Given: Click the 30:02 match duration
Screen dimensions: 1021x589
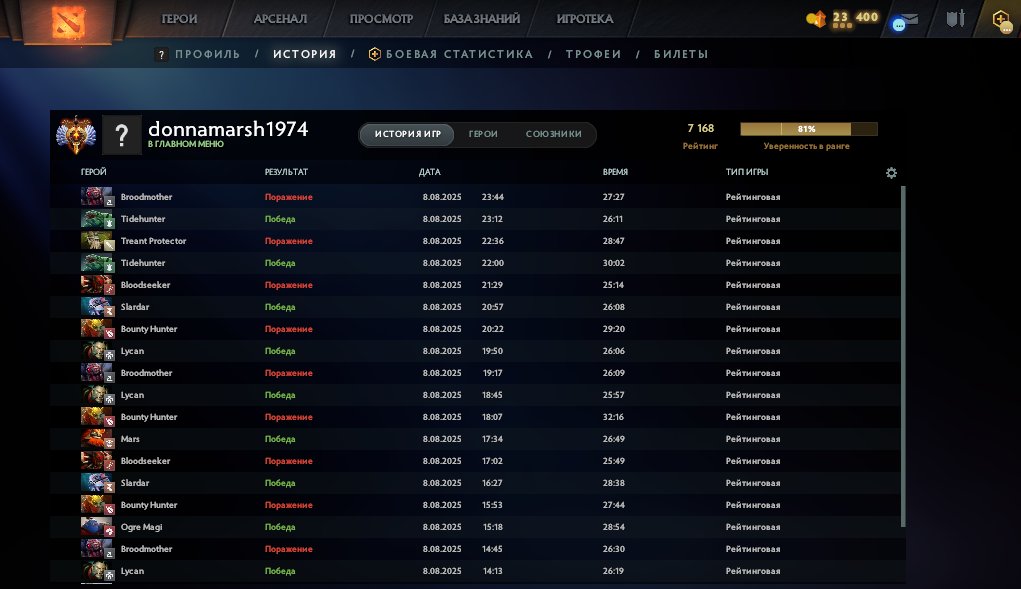Looking at the screenshot, I should (613, 263).
